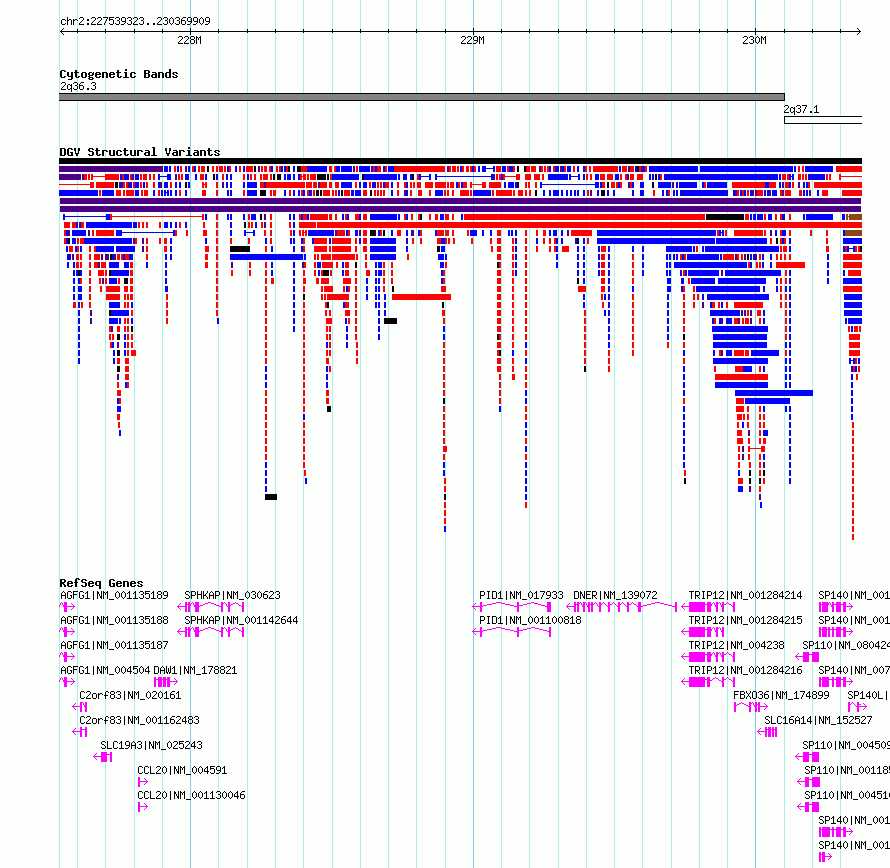Screen dimensions: 890x868
Task: Open gene CCL20|NM_001130046 label
Action: pyautogui.click(x=191, y=795)
